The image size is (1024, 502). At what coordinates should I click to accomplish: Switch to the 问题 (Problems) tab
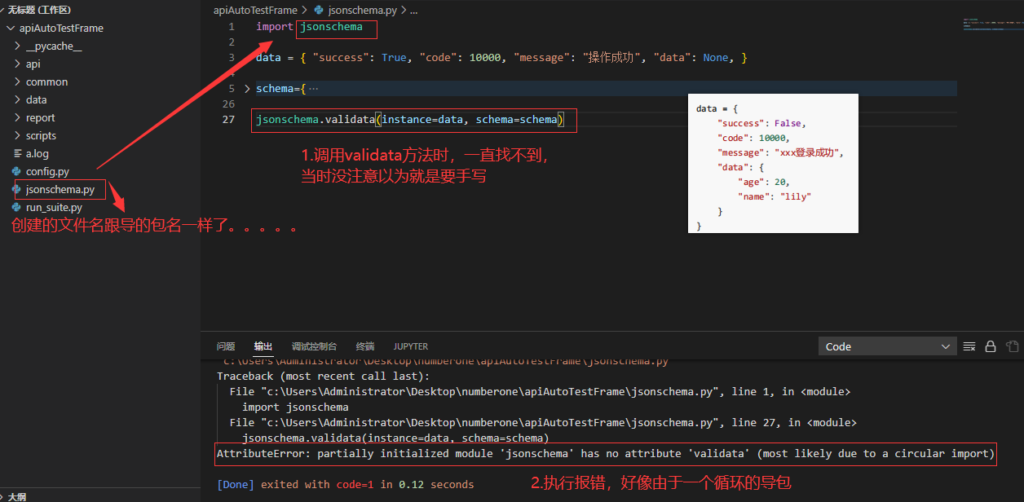coord(226,346)
